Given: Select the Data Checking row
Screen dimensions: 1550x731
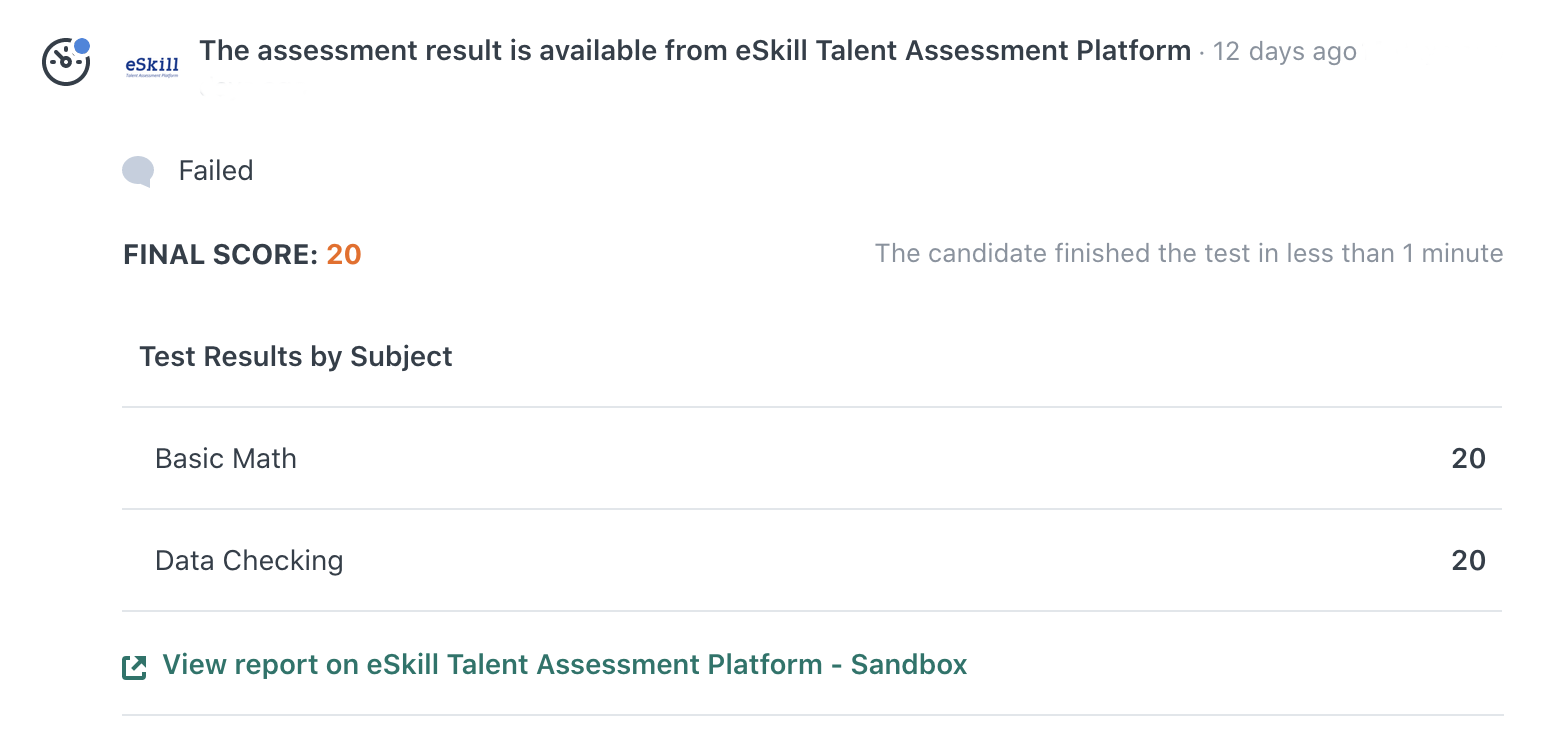Looking at the screenshot, I should click(812, 561).
